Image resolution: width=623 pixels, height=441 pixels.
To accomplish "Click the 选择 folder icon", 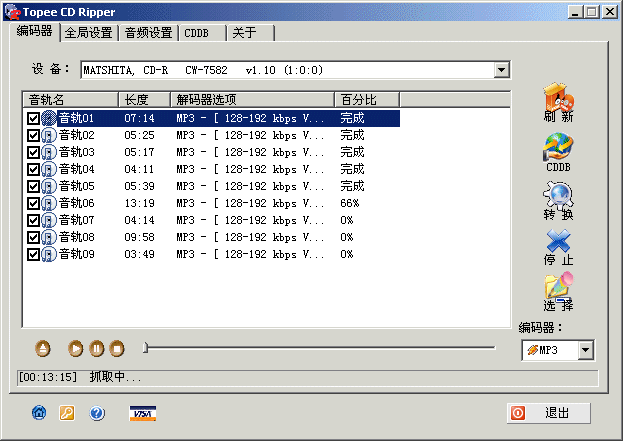I will point(558,291).
